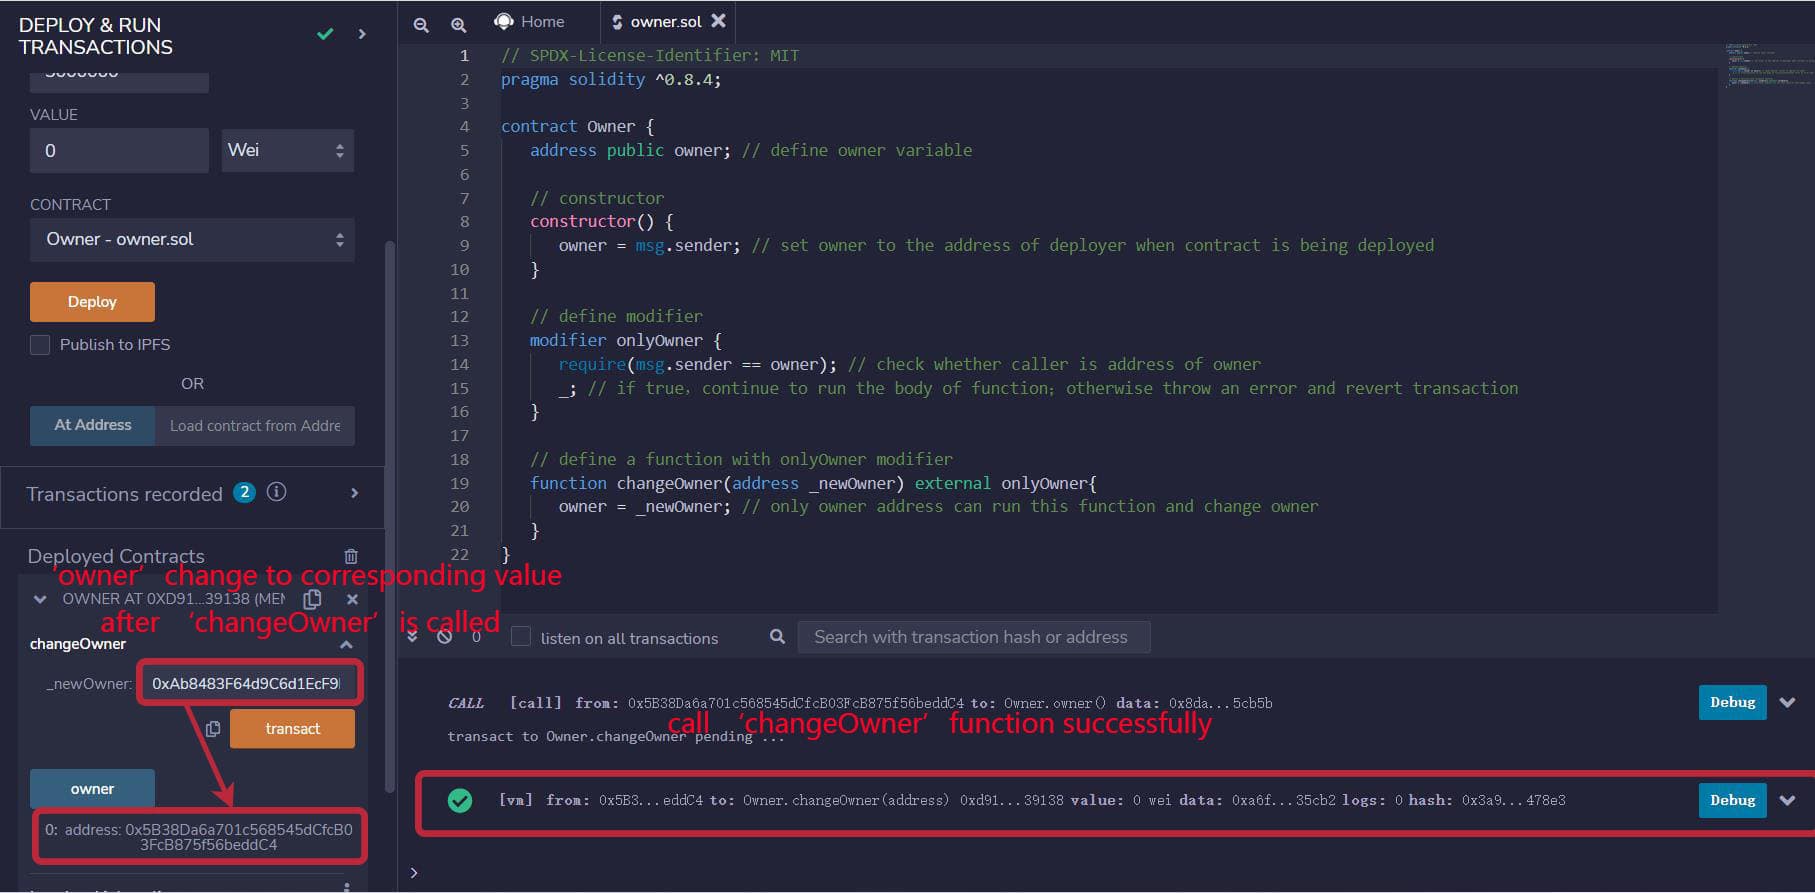This screenshot has width=1815, height=893.
Task: Click the info icon beside Transactions recorded
Action: (x=277, y=492)
